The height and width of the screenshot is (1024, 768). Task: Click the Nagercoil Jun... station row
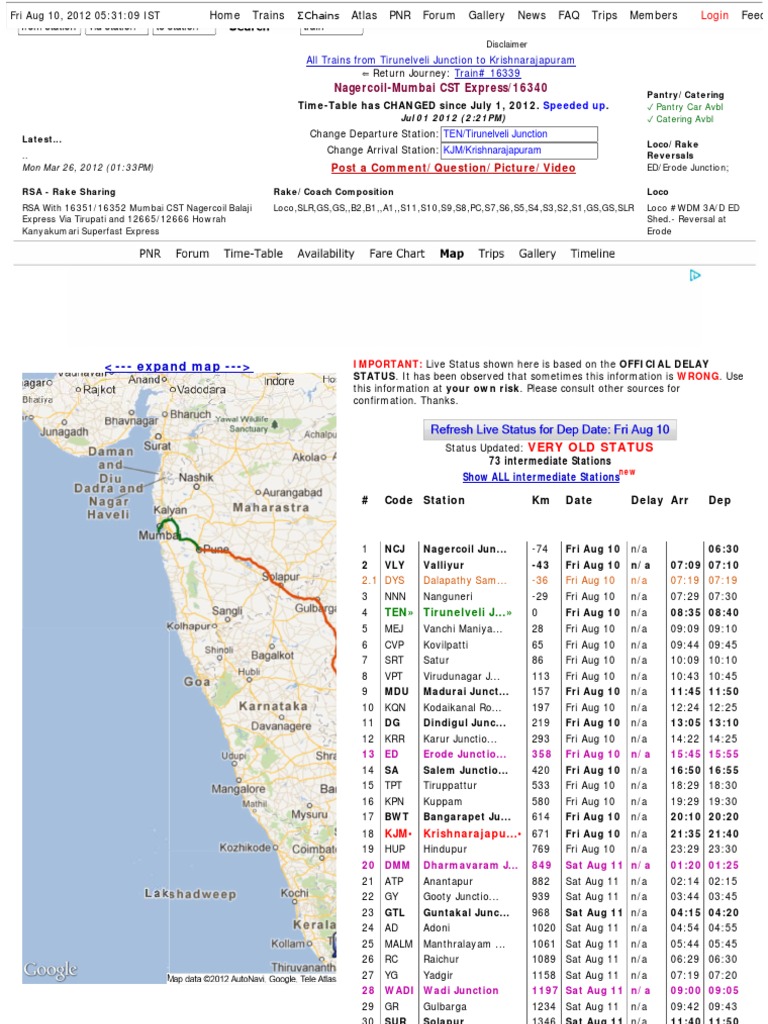[x=551, y=549]
